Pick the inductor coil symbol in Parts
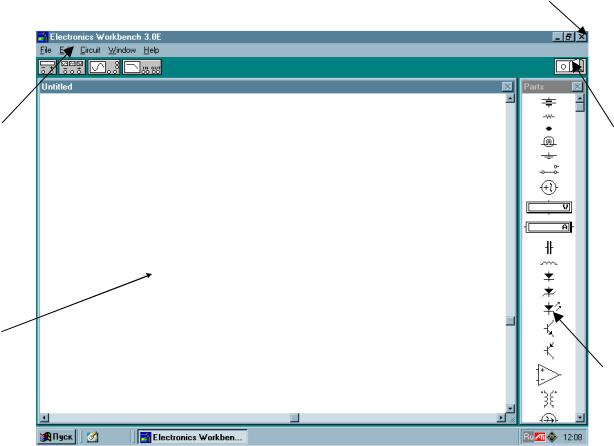This screenshot has width=614, height=446. click(x=549, y=264)
